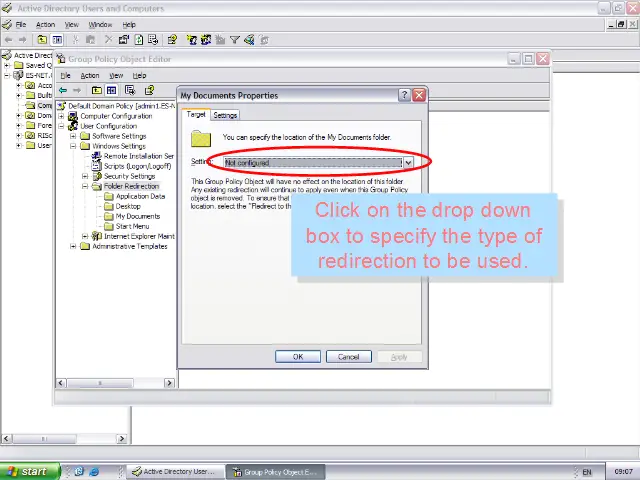Click the Start button

[29, 471]
